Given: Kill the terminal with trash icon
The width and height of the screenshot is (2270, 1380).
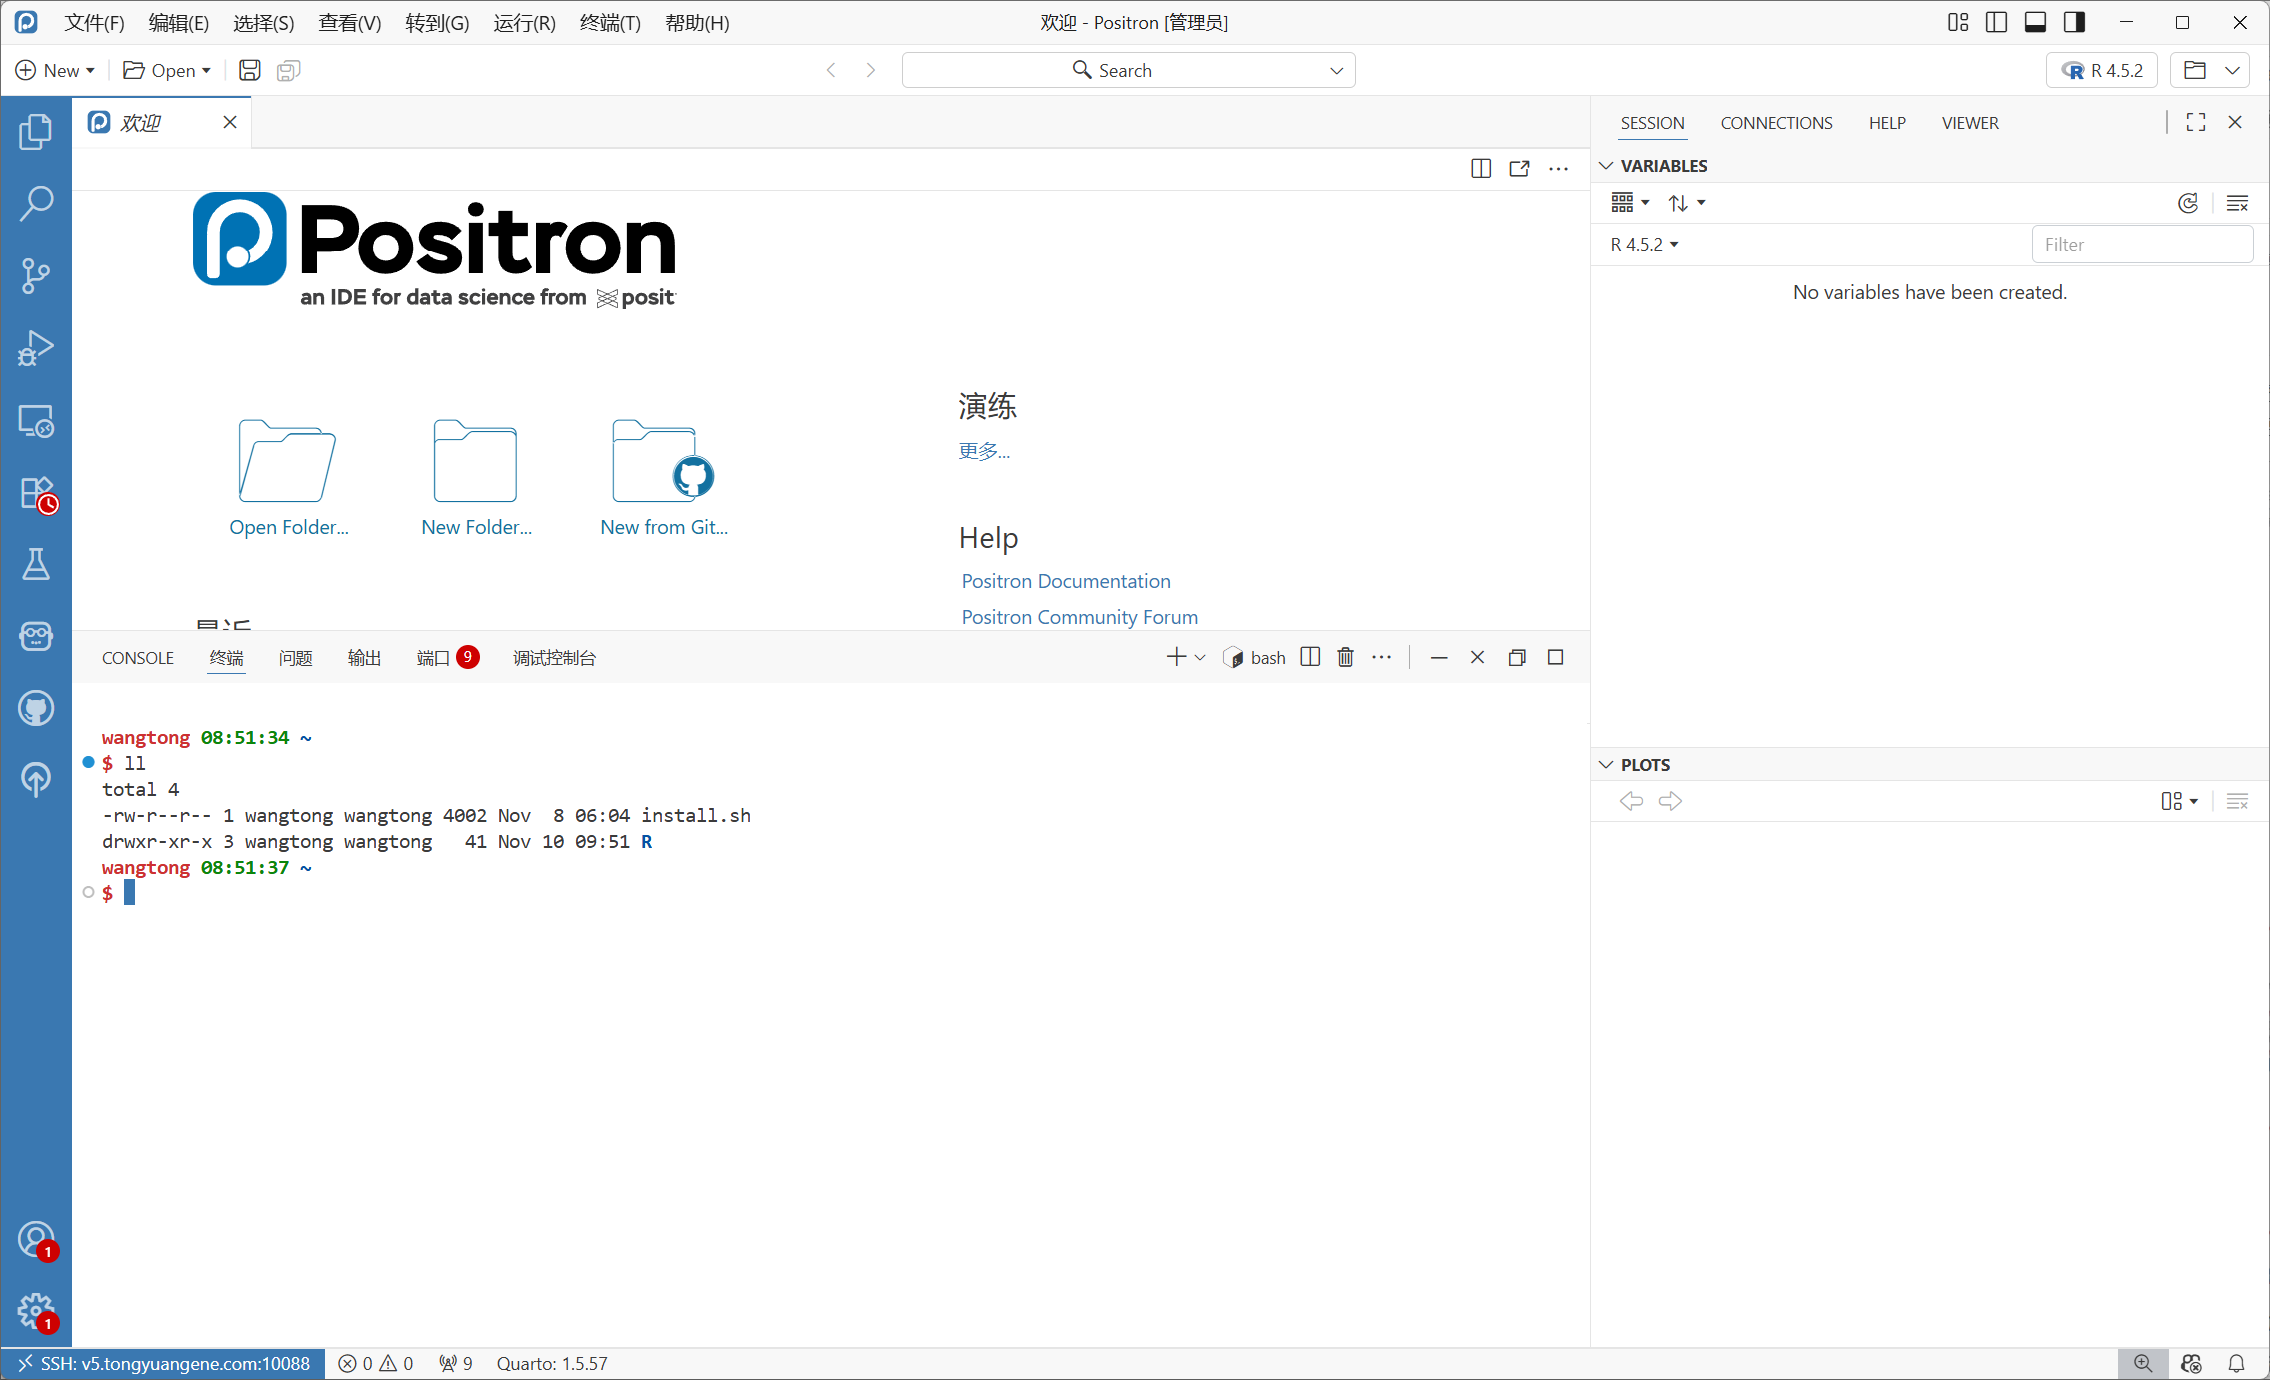Looking at the screenshot, I should click(x=1345, y=657).
